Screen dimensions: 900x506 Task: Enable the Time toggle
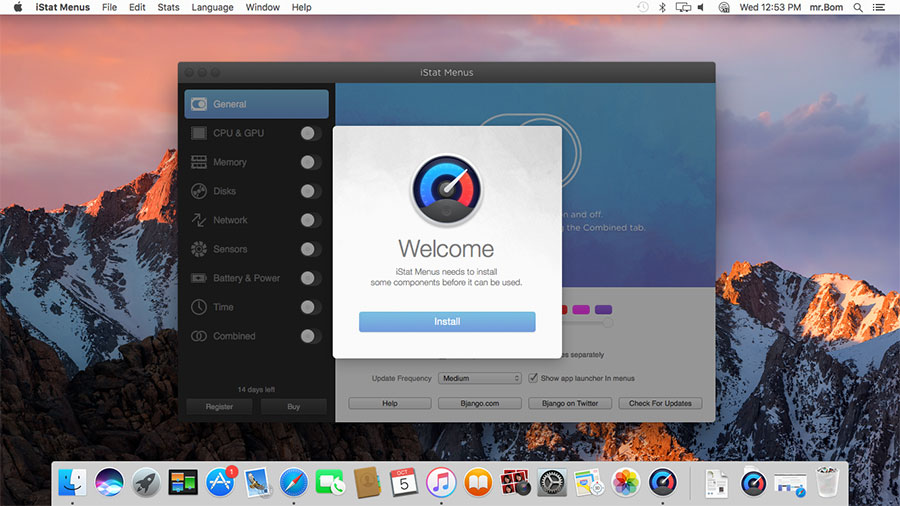311,307
